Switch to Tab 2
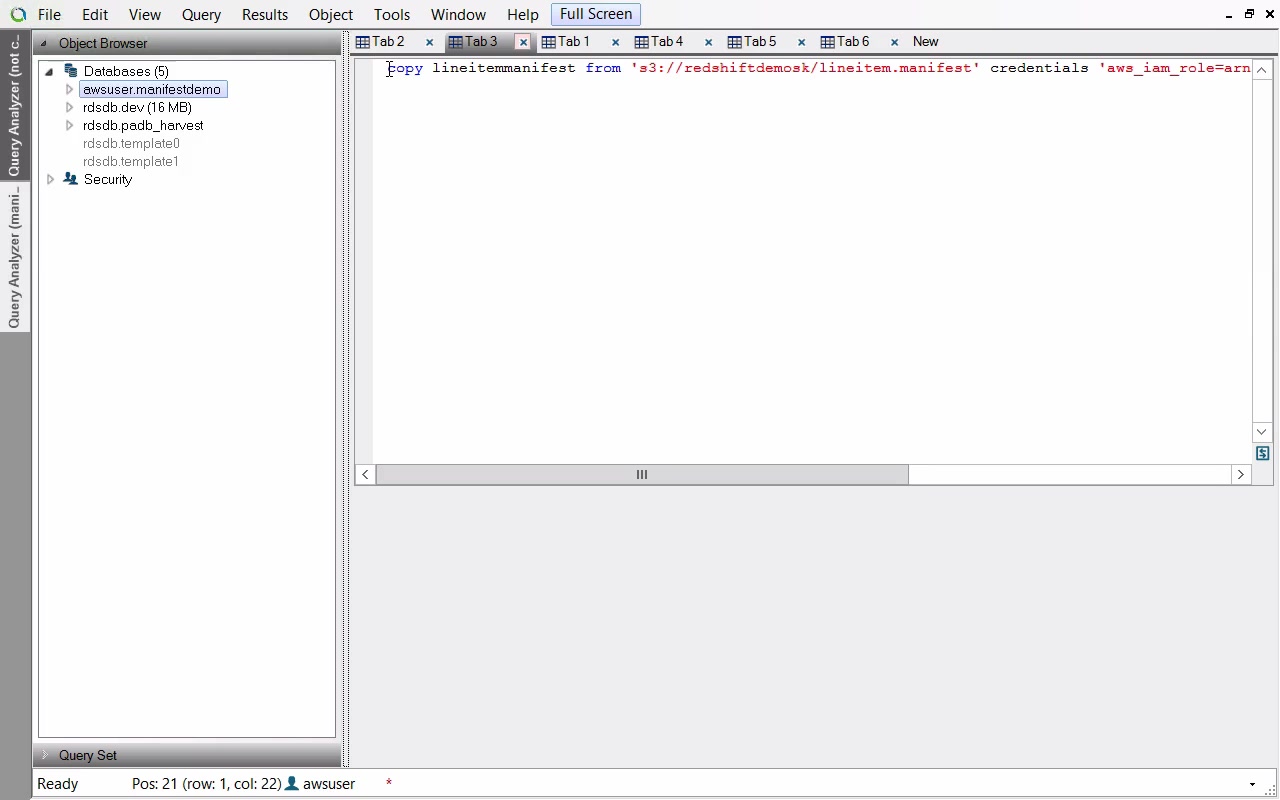 388,42
